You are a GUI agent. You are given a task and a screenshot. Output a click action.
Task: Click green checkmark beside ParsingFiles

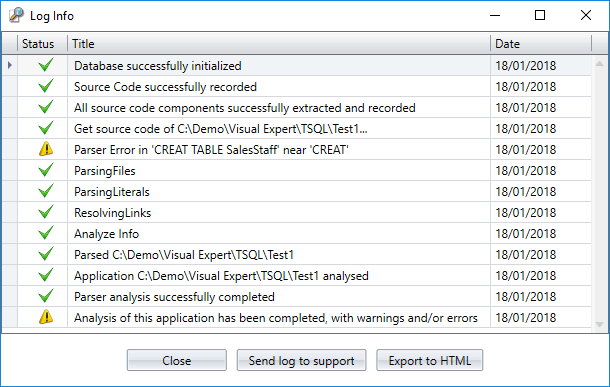point(46,170)
